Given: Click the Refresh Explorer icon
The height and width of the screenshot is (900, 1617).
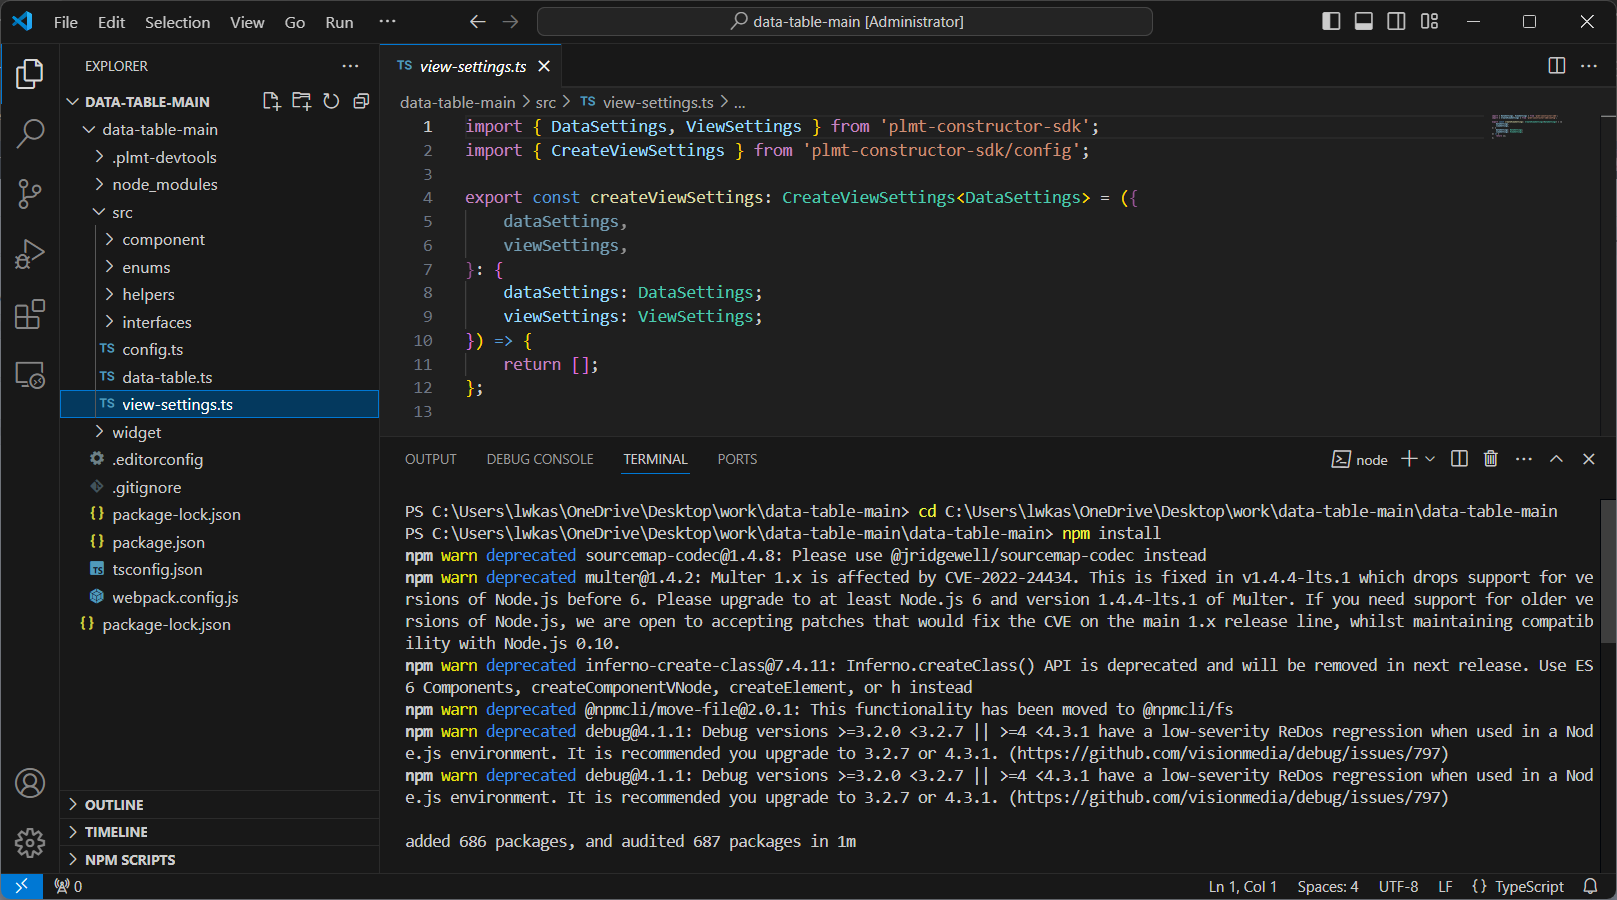Looking at the screenshot, I should 331,101.
